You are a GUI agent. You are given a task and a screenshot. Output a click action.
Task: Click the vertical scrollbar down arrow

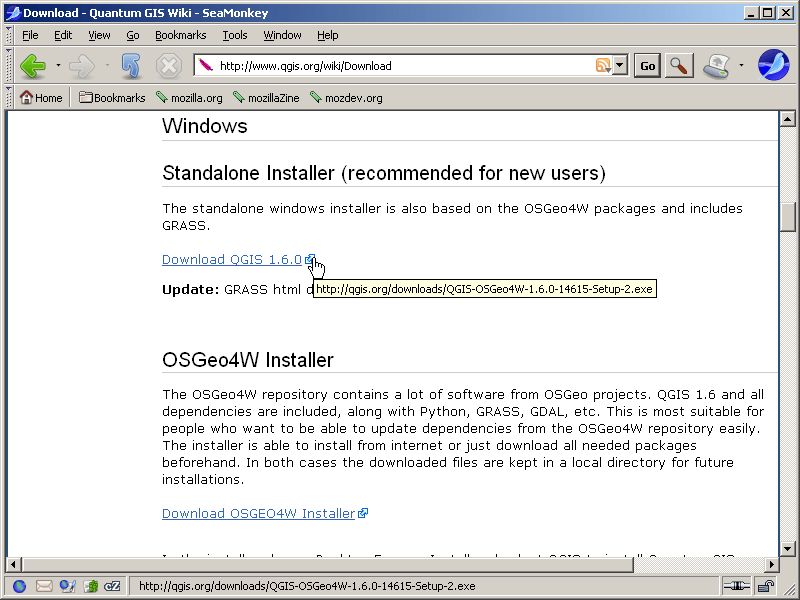(788, 548)
